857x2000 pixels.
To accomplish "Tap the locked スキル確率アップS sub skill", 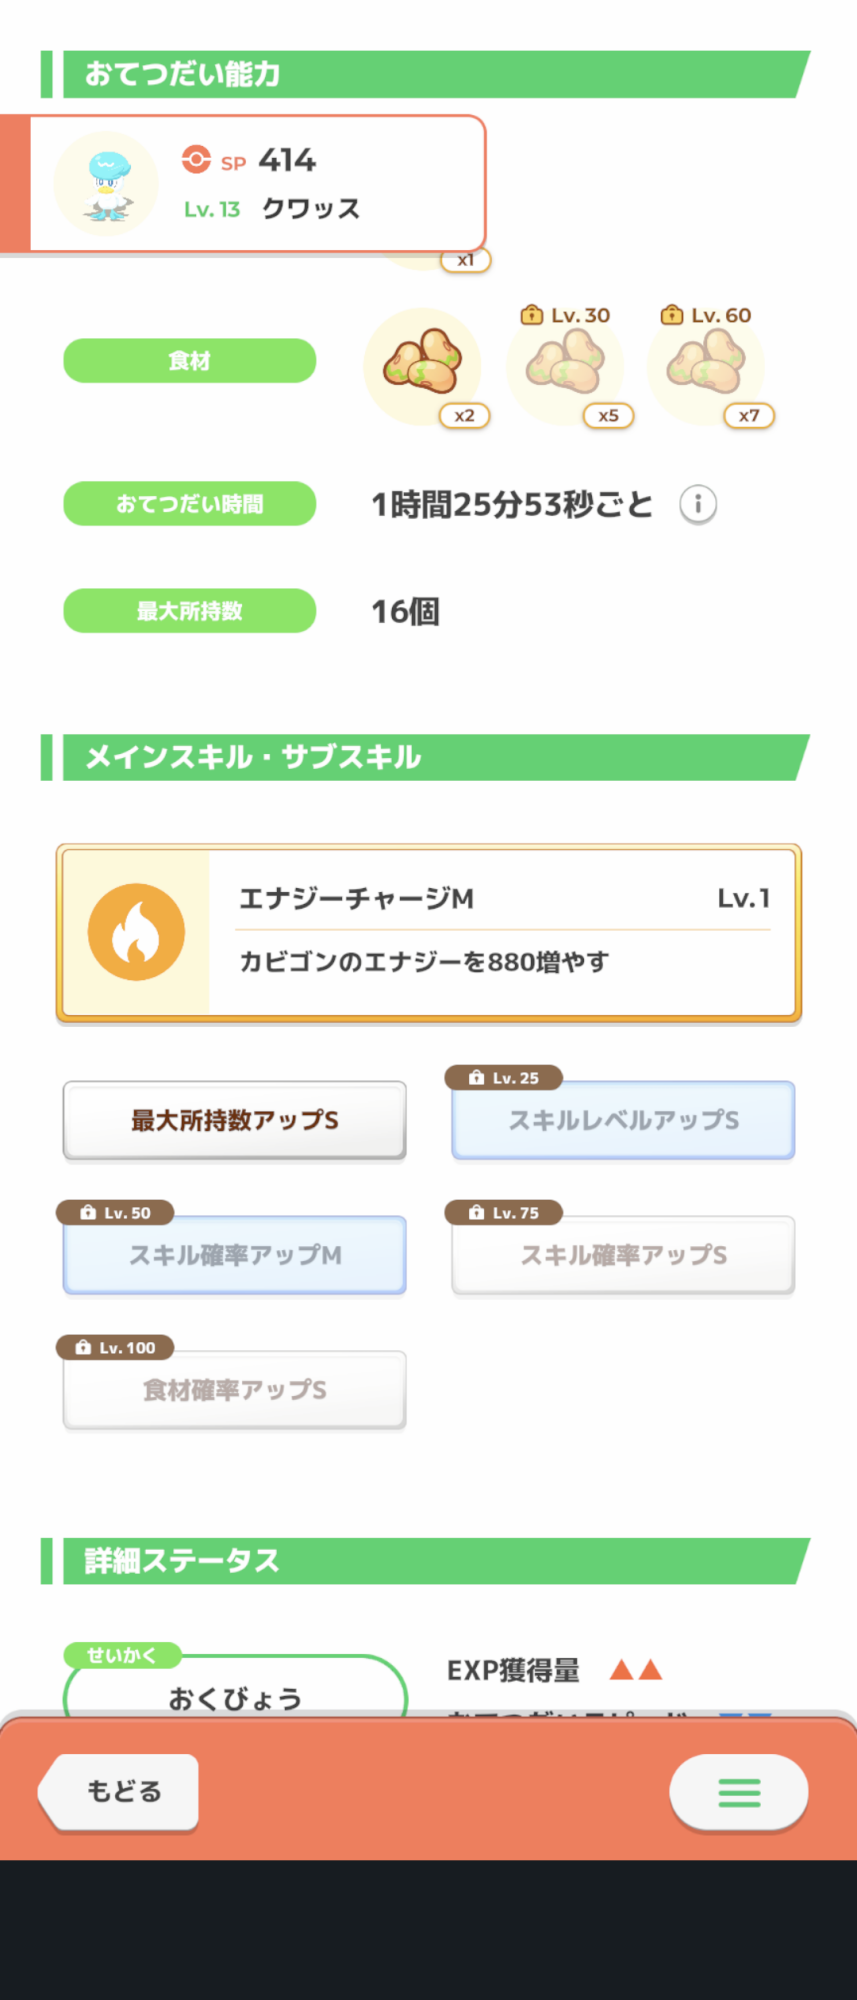I will (x=624, y=1255).
